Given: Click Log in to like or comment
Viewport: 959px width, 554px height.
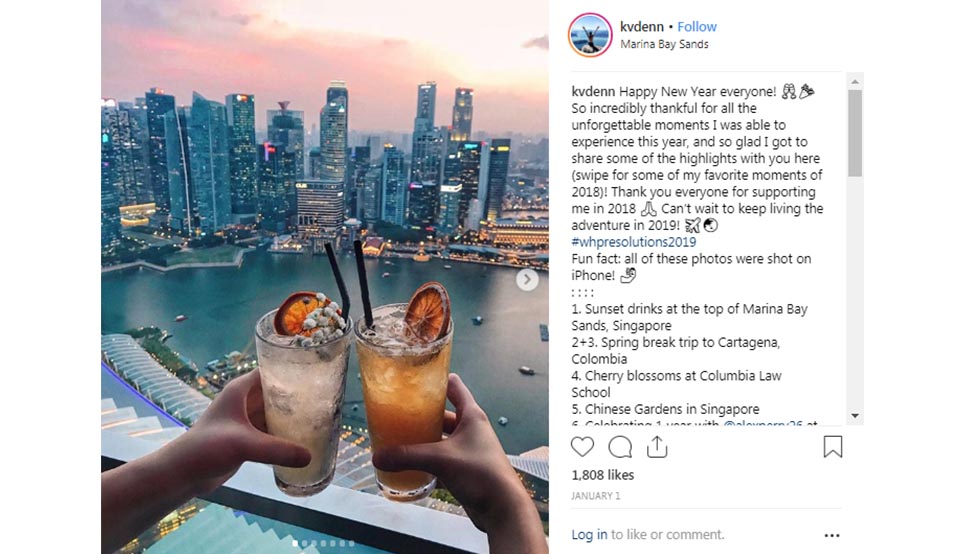Looking at the screenshot, I should click(x=589, y=534).
